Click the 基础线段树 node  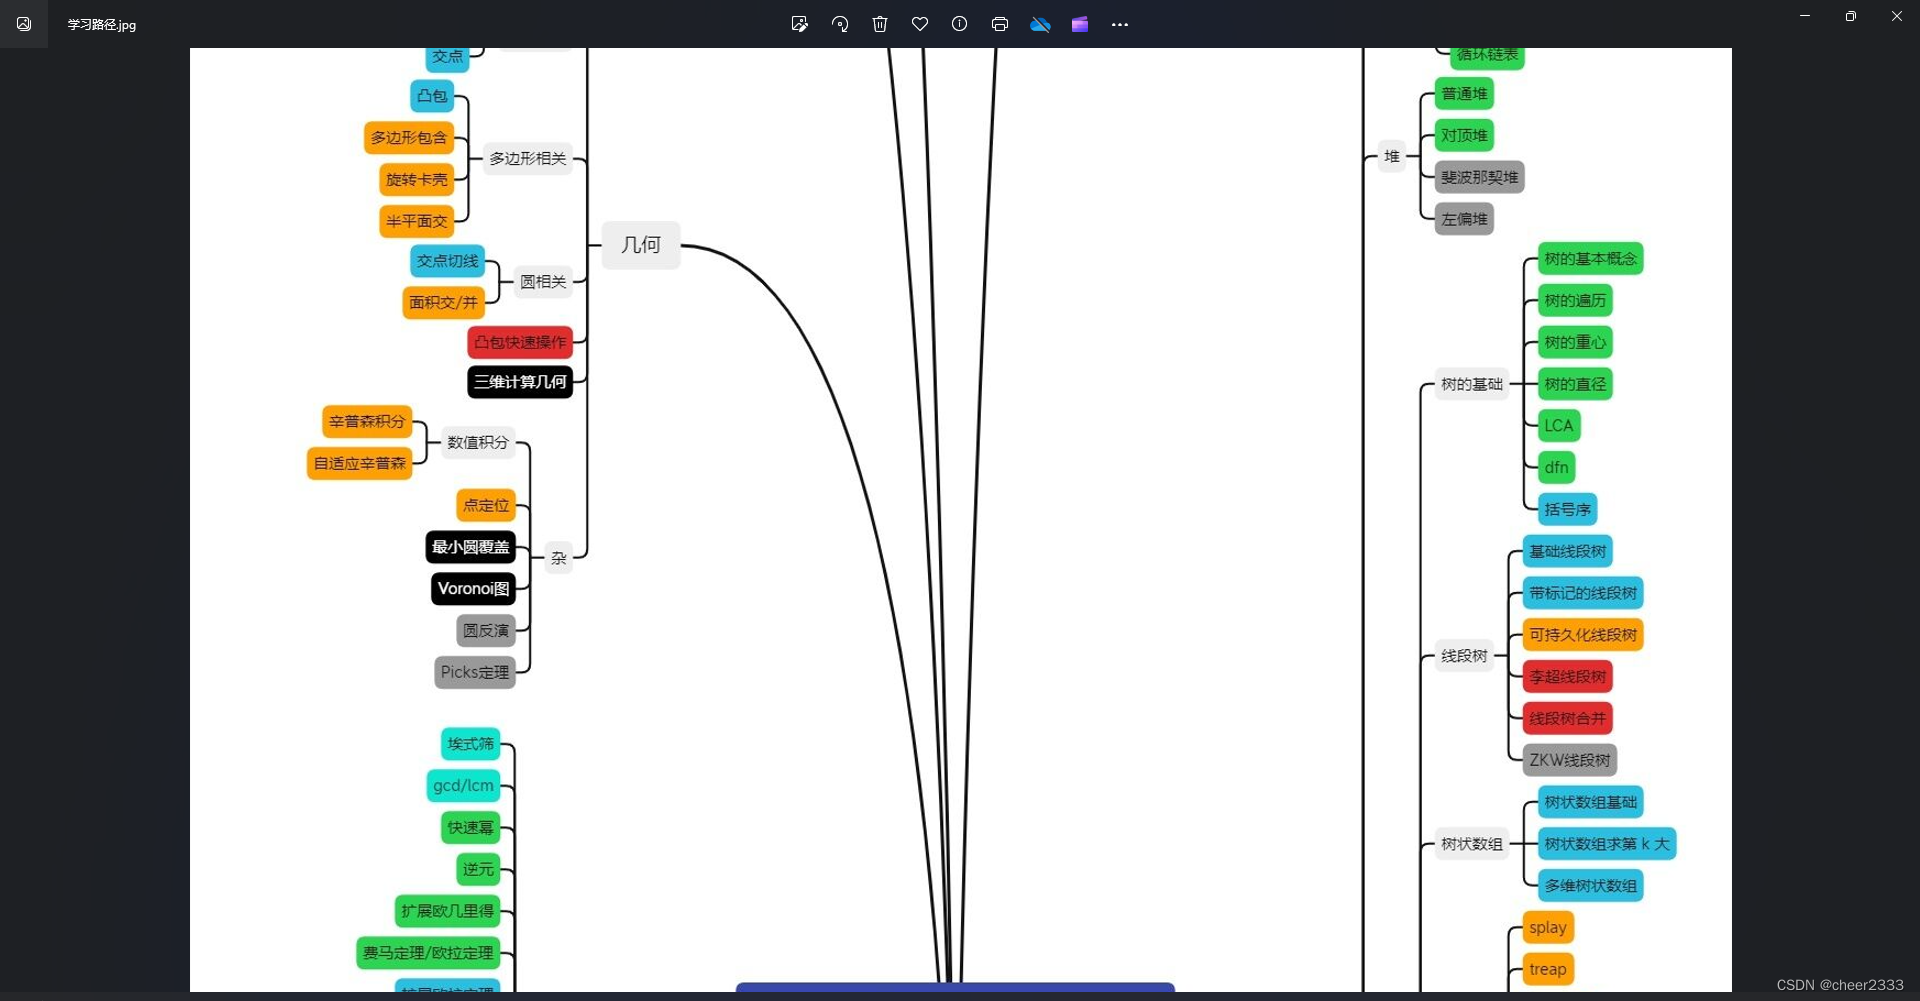click(1567, 551)
